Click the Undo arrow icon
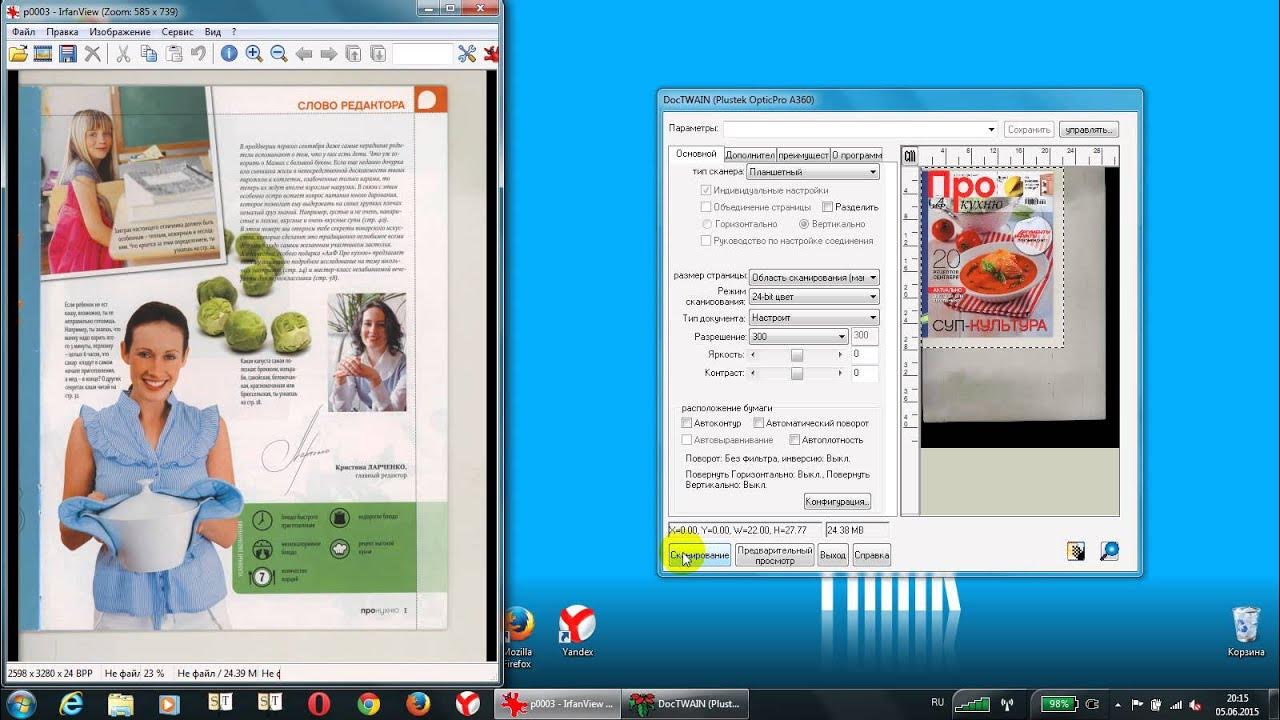Viewport: 1280px width, 720px height. click(x=199, y=54)
